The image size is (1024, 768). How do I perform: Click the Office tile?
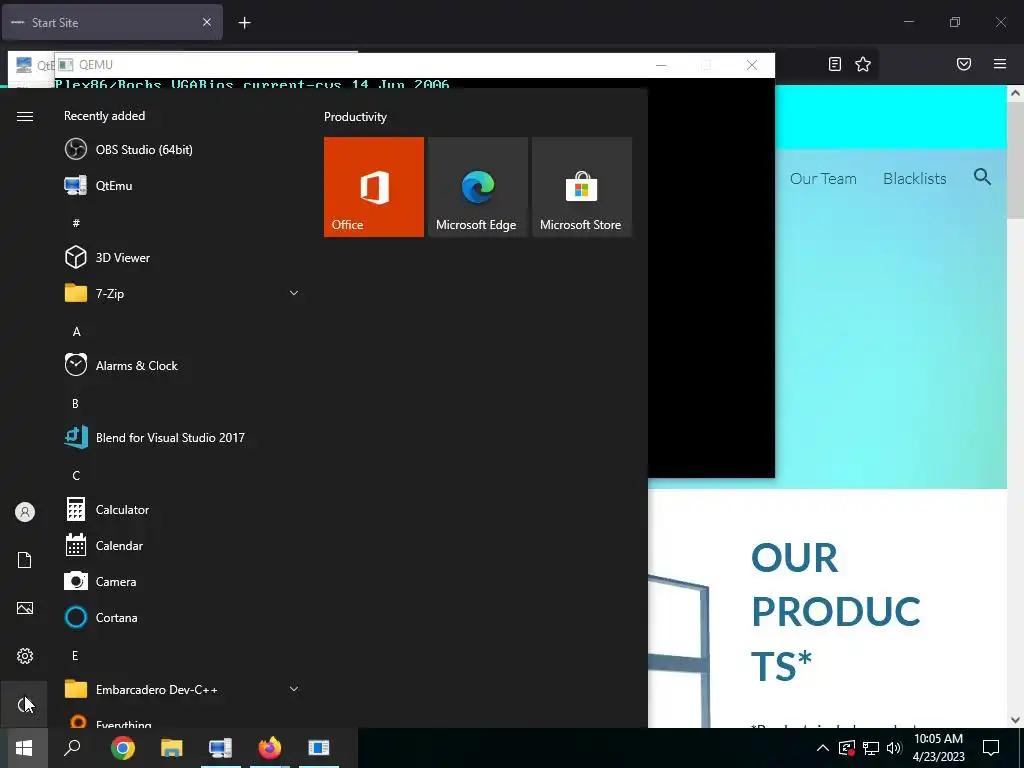point(374,187)
